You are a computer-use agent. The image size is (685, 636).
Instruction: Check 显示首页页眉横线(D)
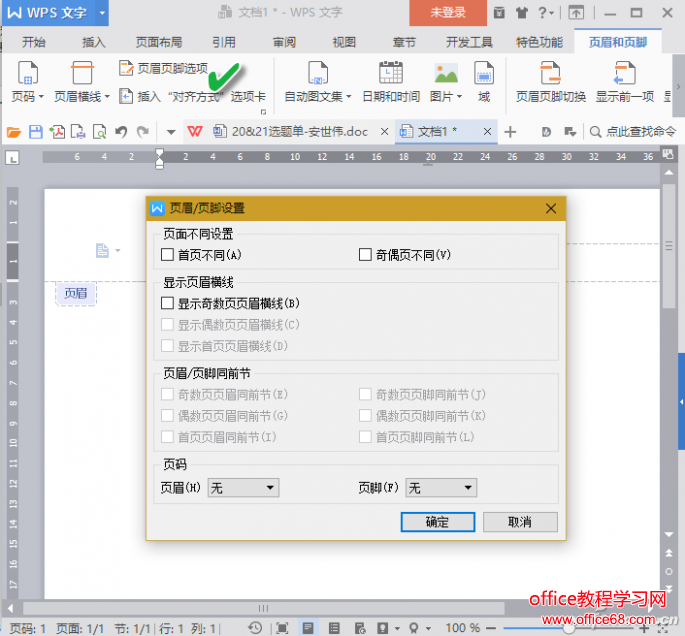(167, 346)
